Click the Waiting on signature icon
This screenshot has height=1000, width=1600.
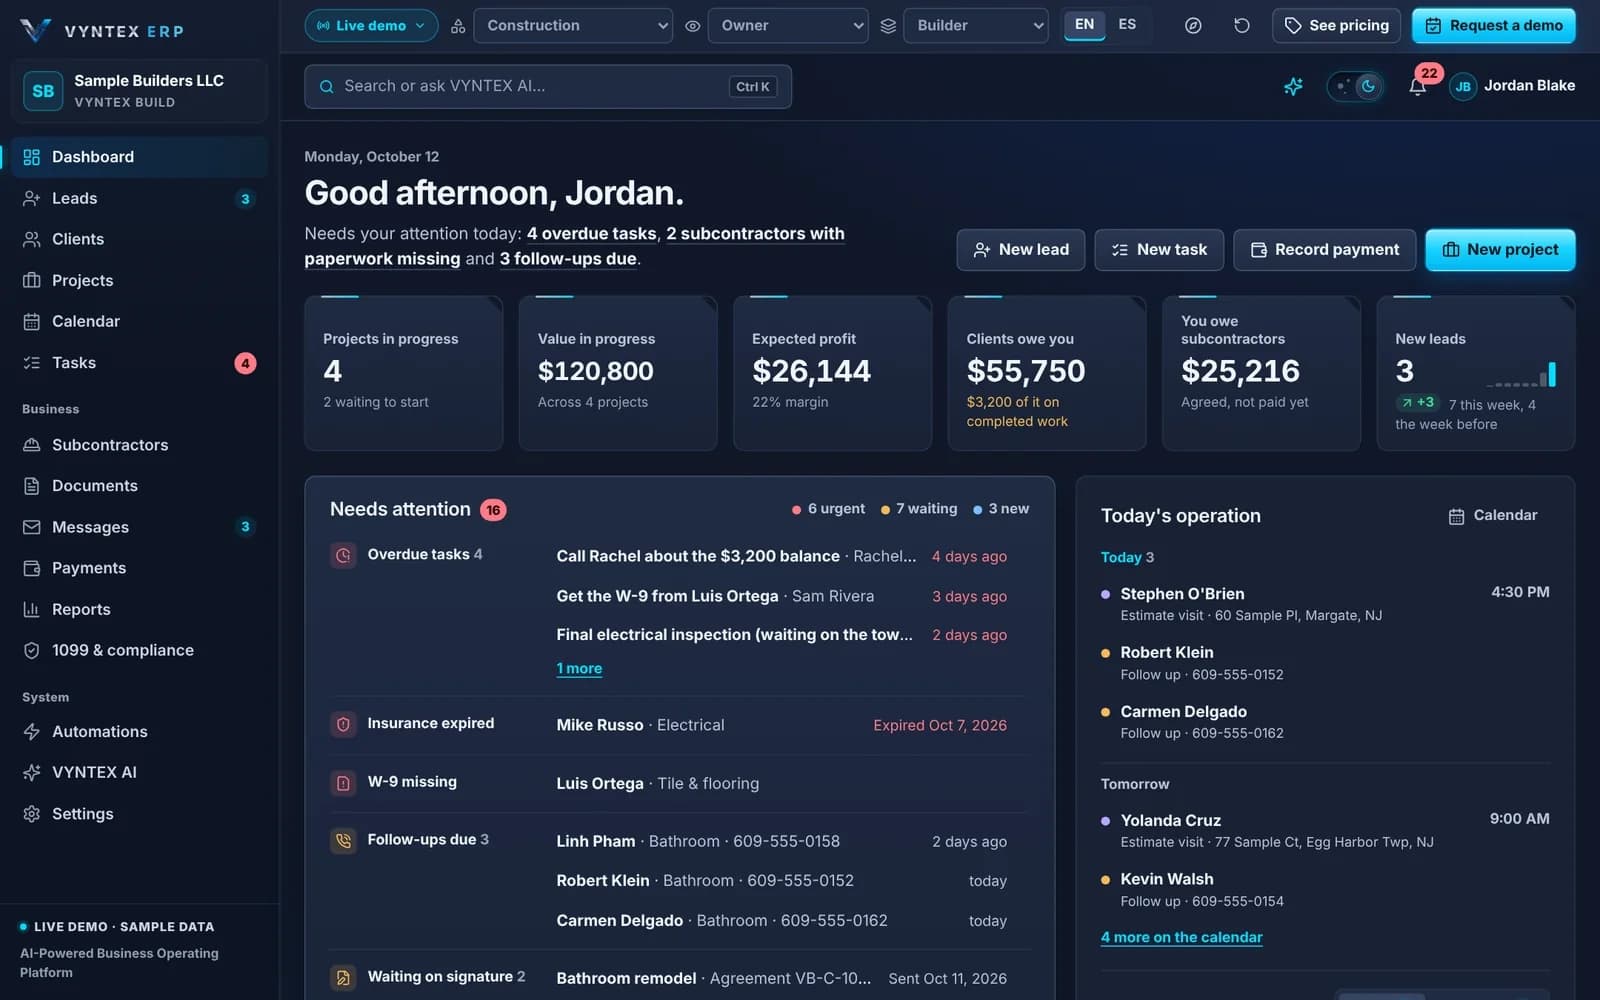tap(343, 978)
